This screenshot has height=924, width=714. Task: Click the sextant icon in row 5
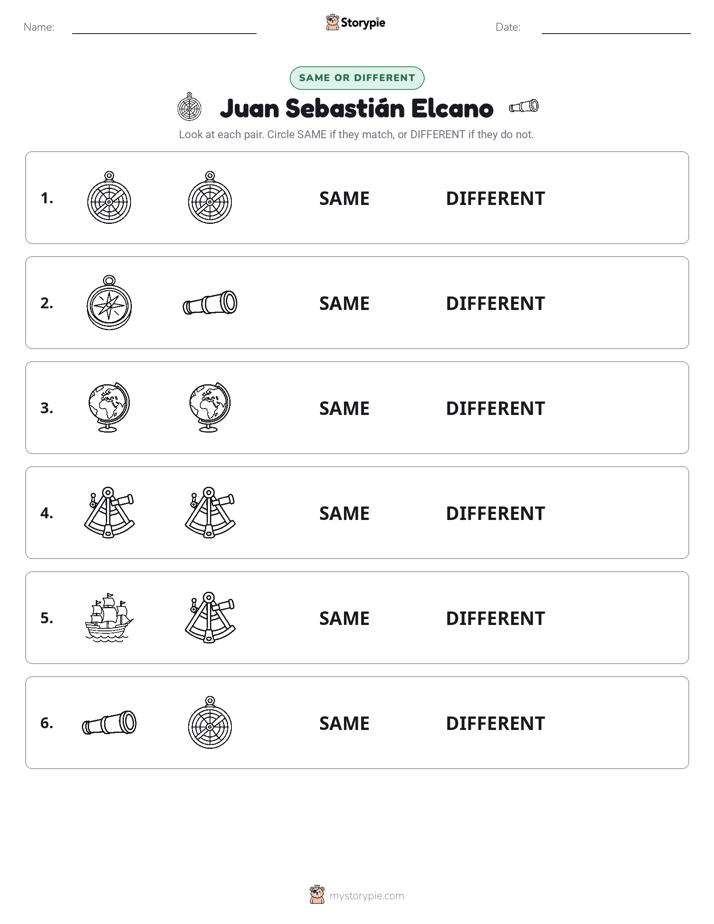pos(210,617)
